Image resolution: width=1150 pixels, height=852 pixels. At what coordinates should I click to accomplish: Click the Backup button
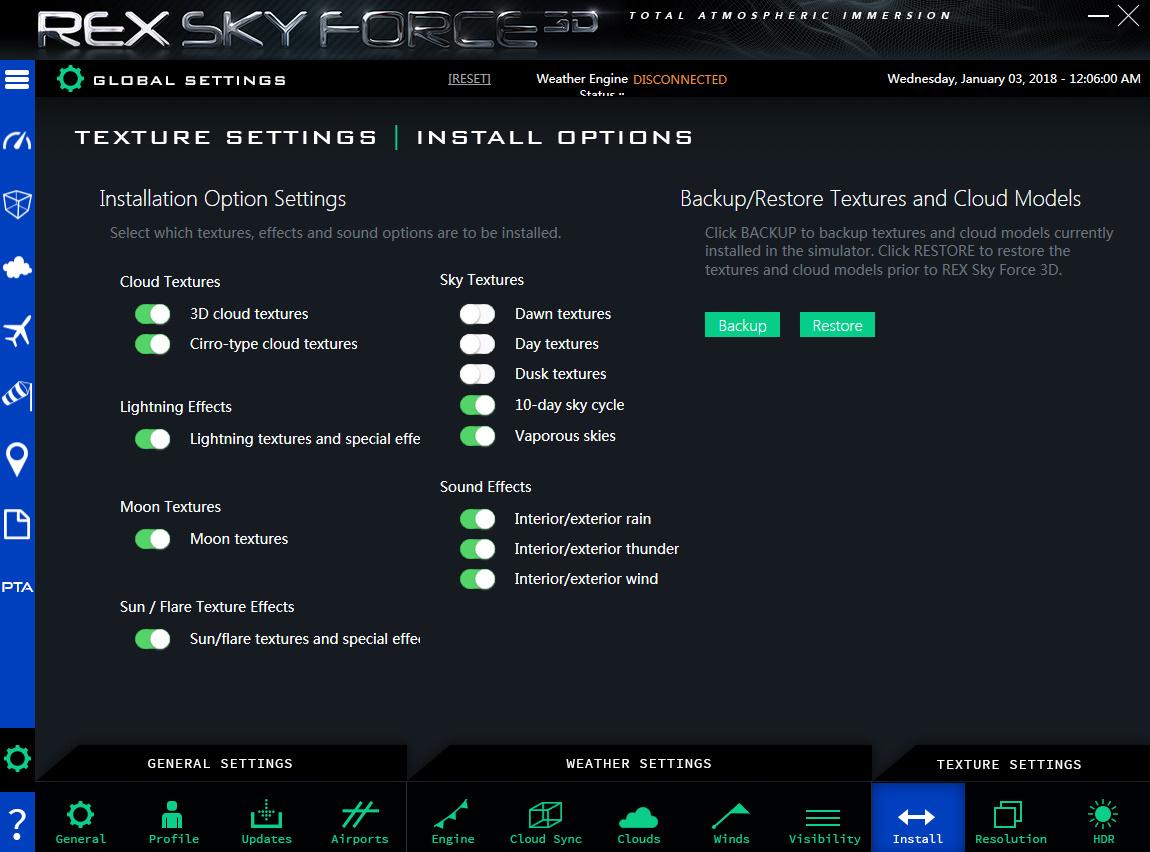pyautogui.click(x=742, y=325)
